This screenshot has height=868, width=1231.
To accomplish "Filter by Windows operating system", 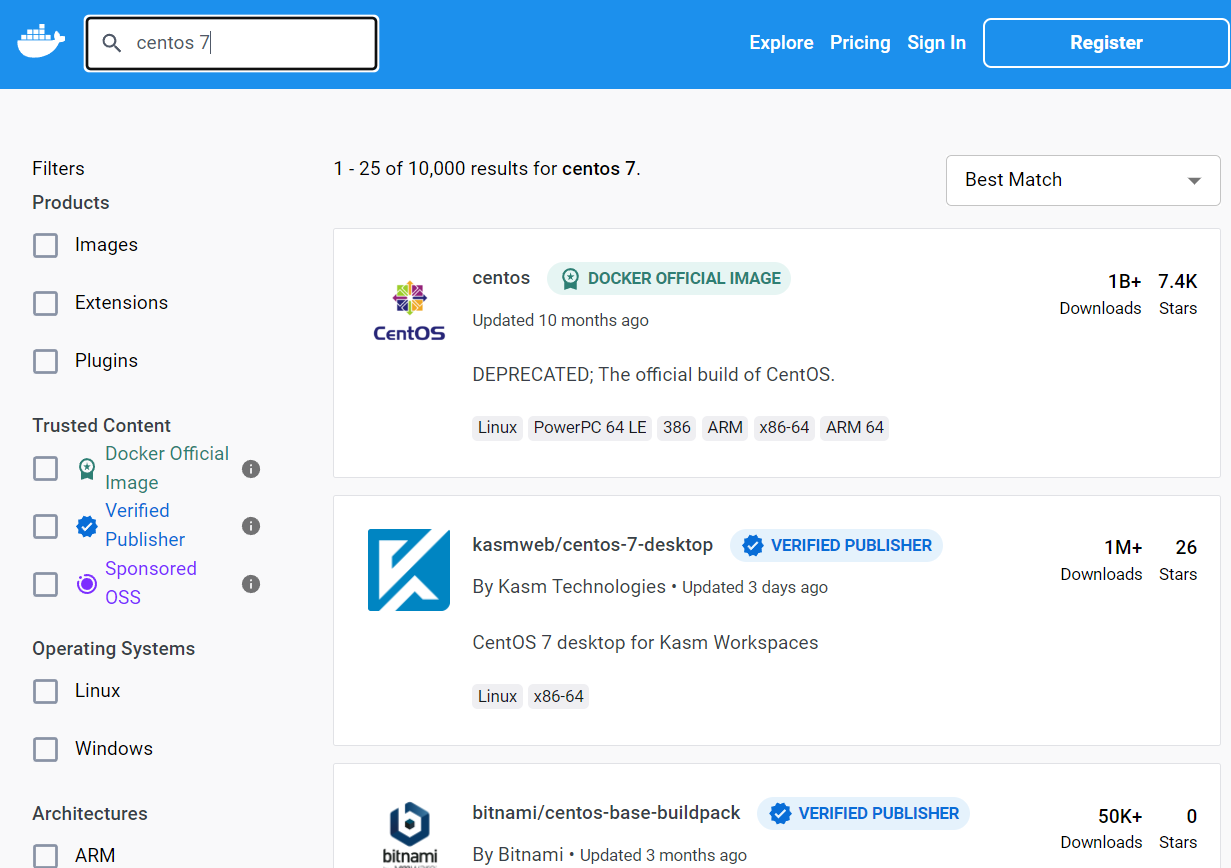I will click(x=46, y=749).
